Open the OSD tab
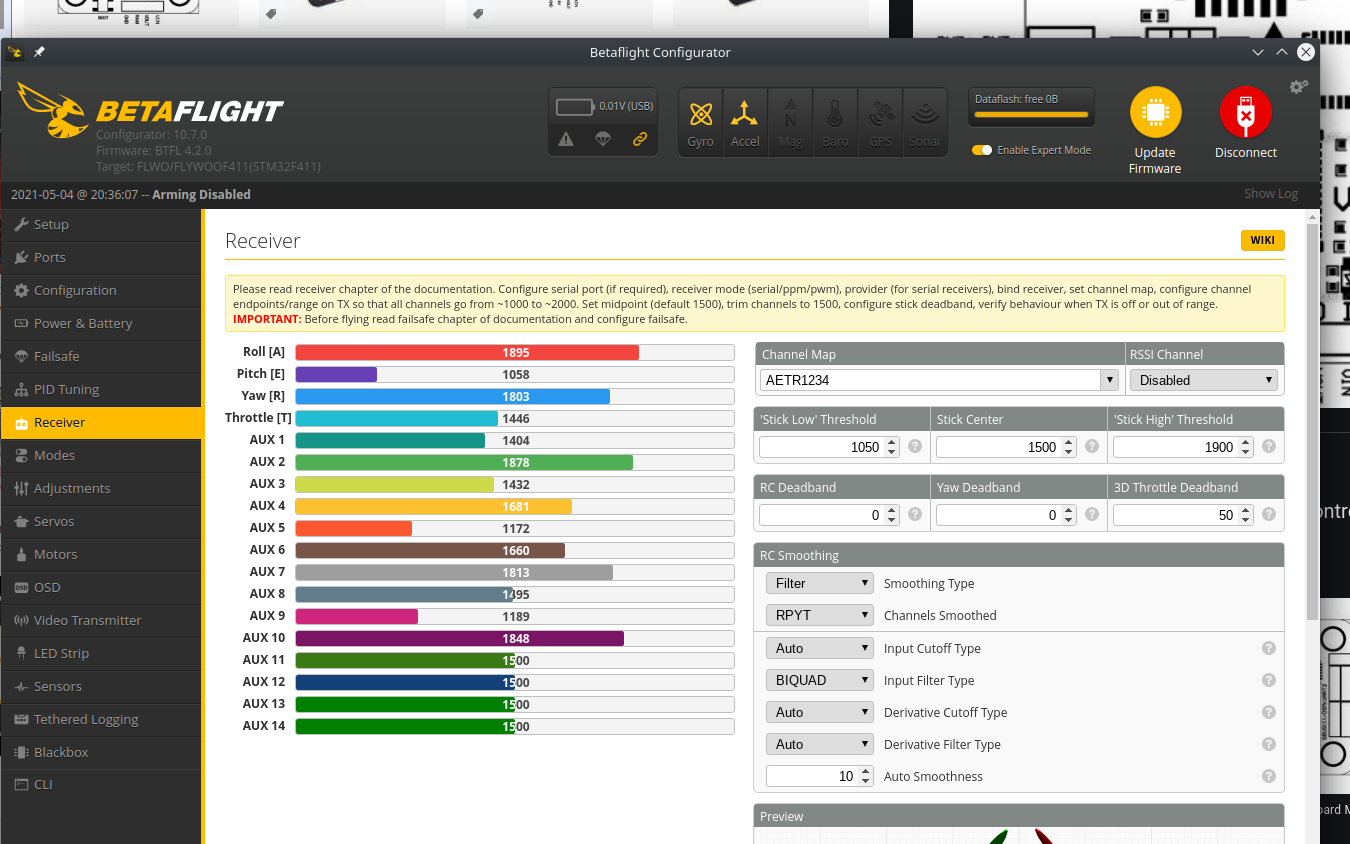Viewport: 1350px width, 844px height. 101,588
